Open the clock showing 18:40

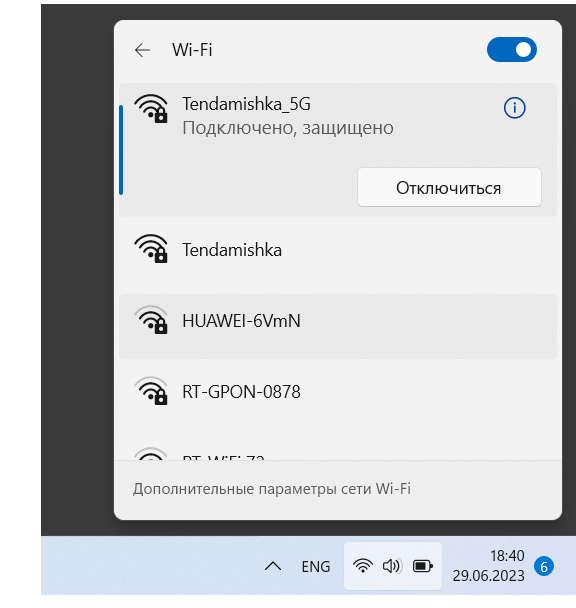pos(488,566)
